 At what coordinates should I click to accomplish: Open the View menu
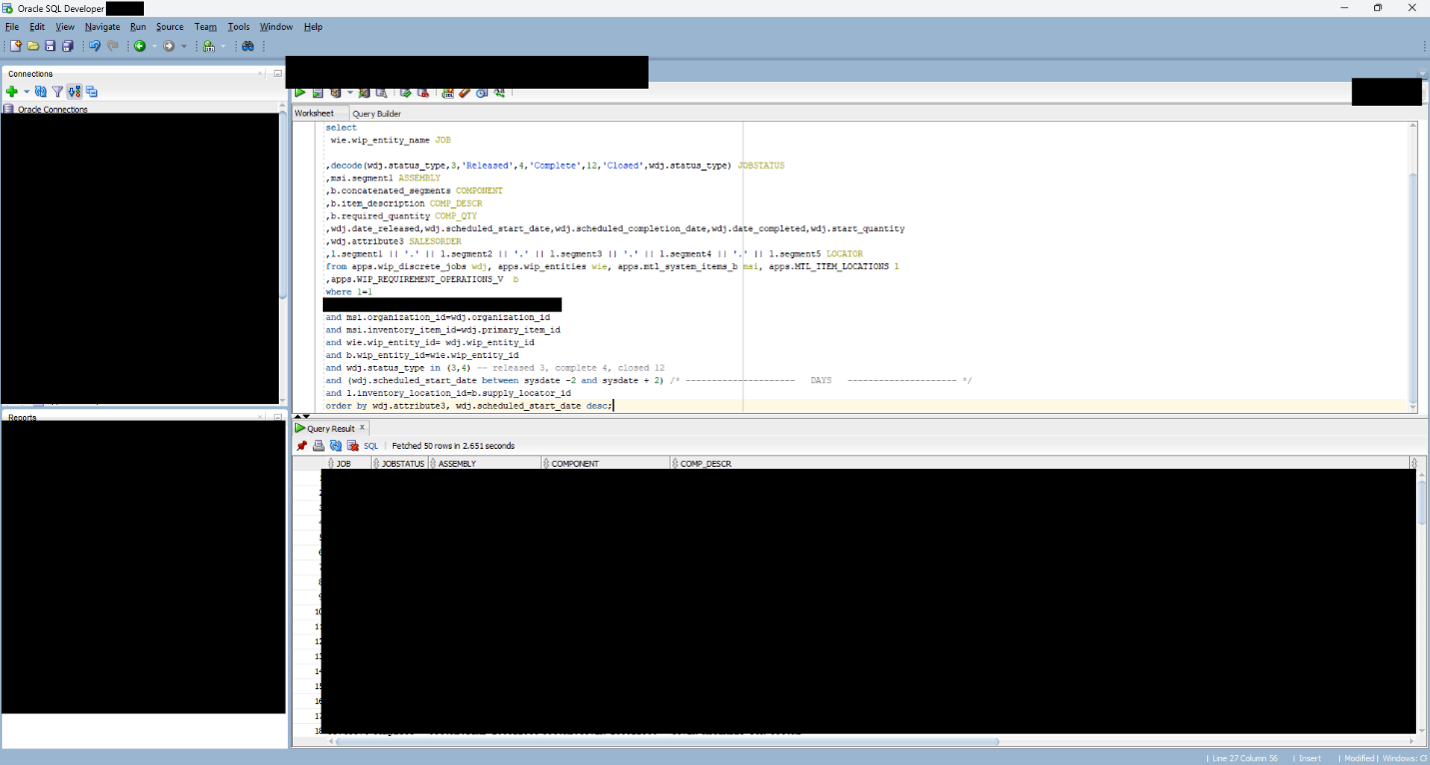click(65, 27)
